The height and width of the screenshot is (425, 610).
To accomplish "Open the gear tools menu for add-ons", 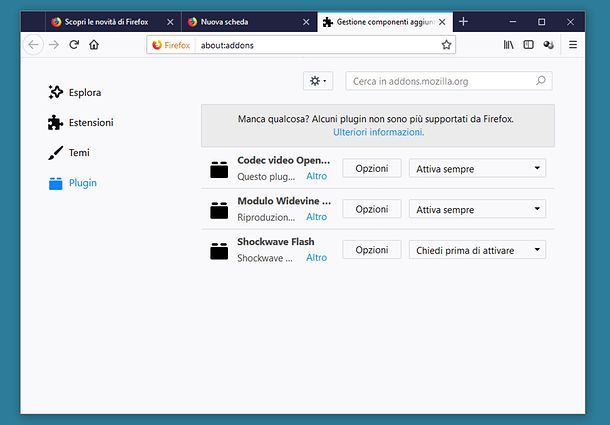I will [x=318, y=81].
